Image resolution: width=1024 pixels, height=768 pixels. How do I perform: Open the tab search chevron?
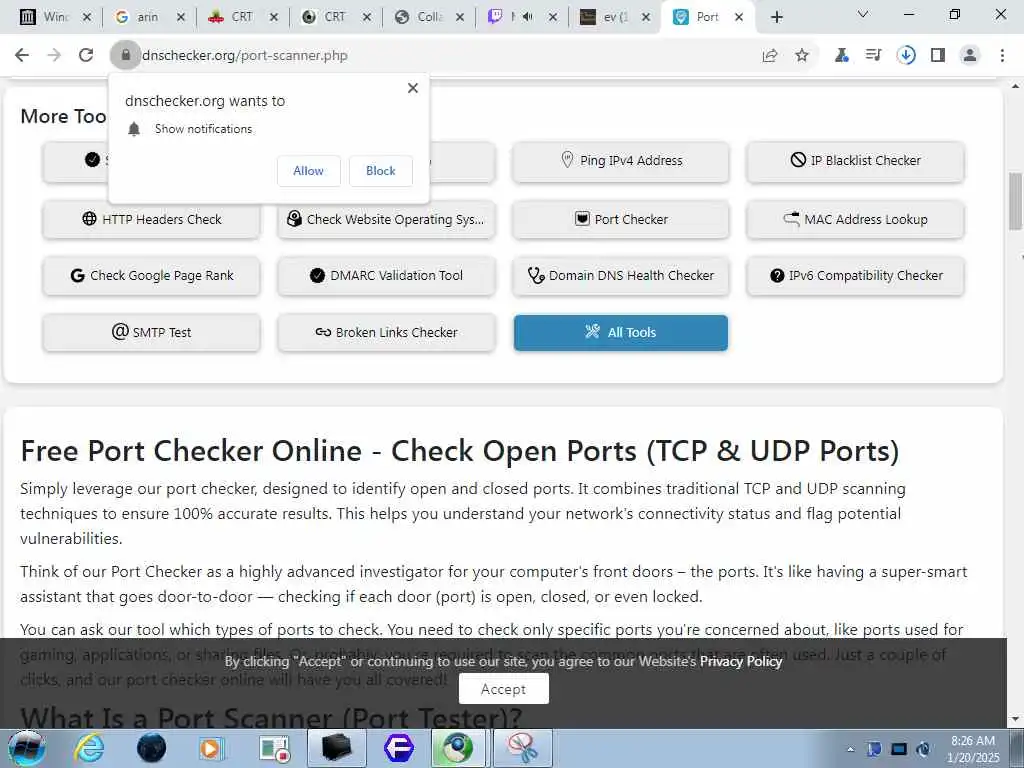point(863,14)
